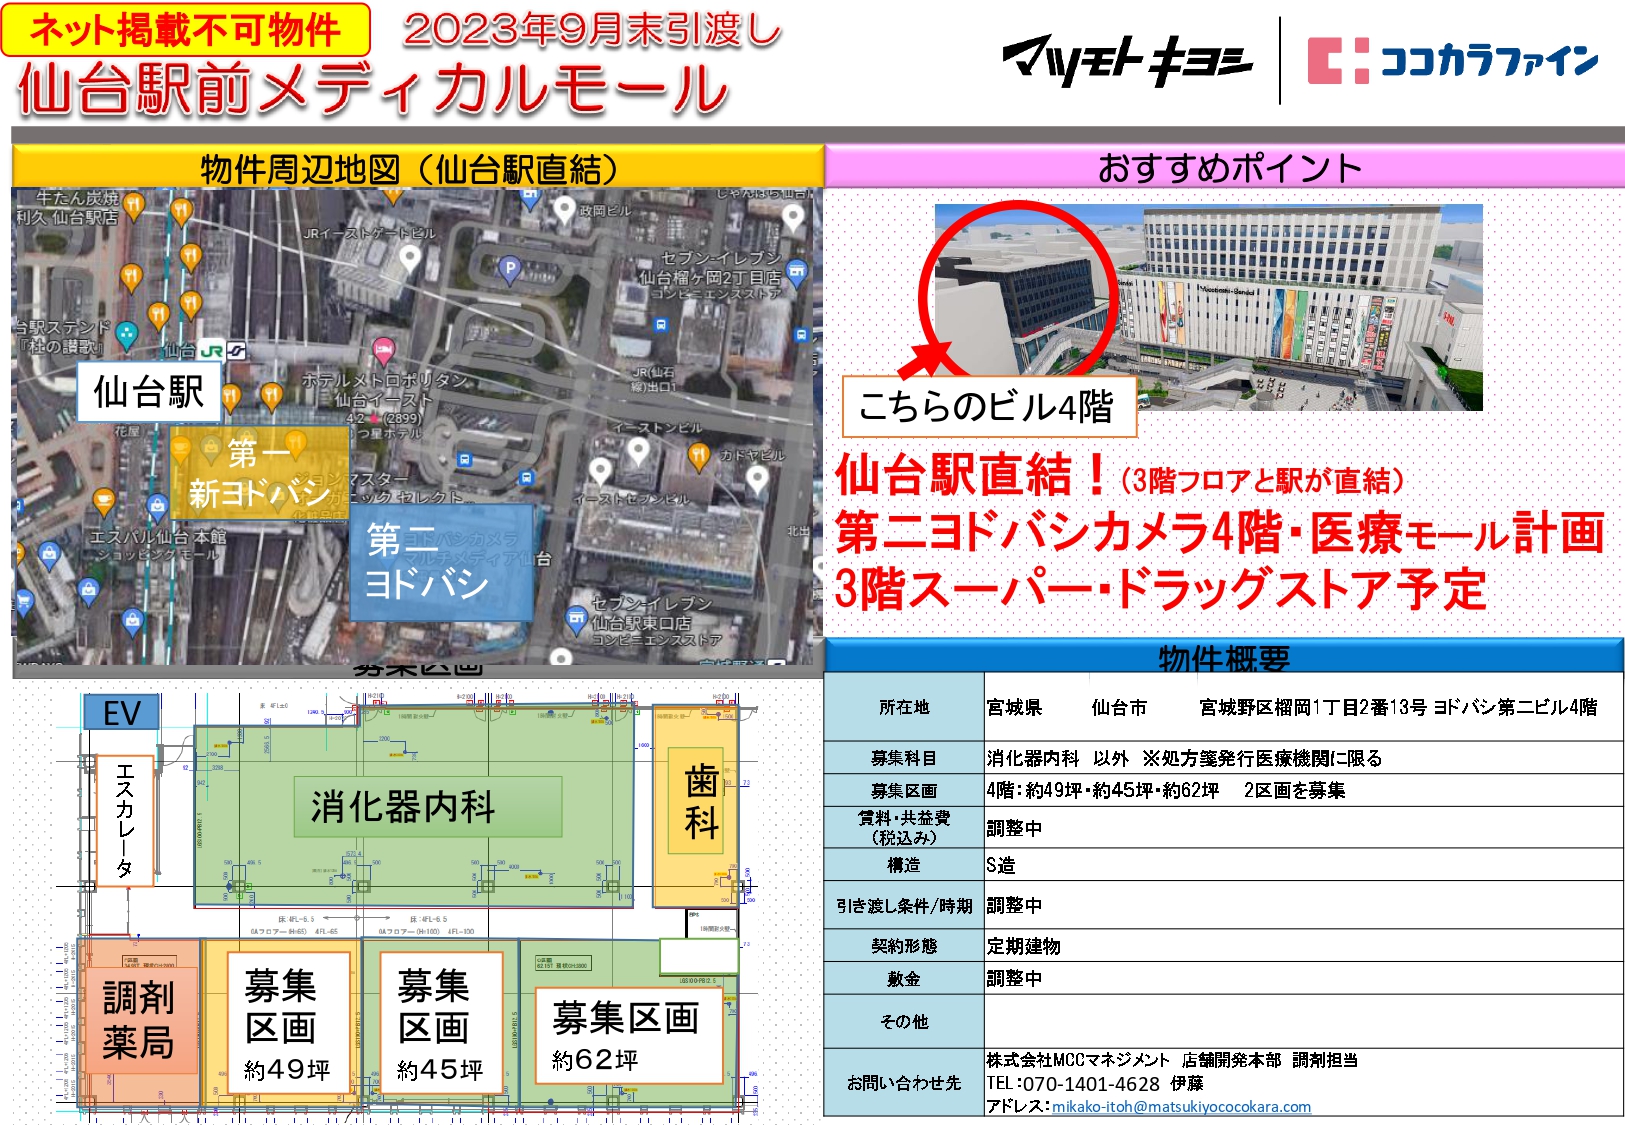Click the 仙台駅 label box on map
1625x1125 pixels.
click(149, 391)
